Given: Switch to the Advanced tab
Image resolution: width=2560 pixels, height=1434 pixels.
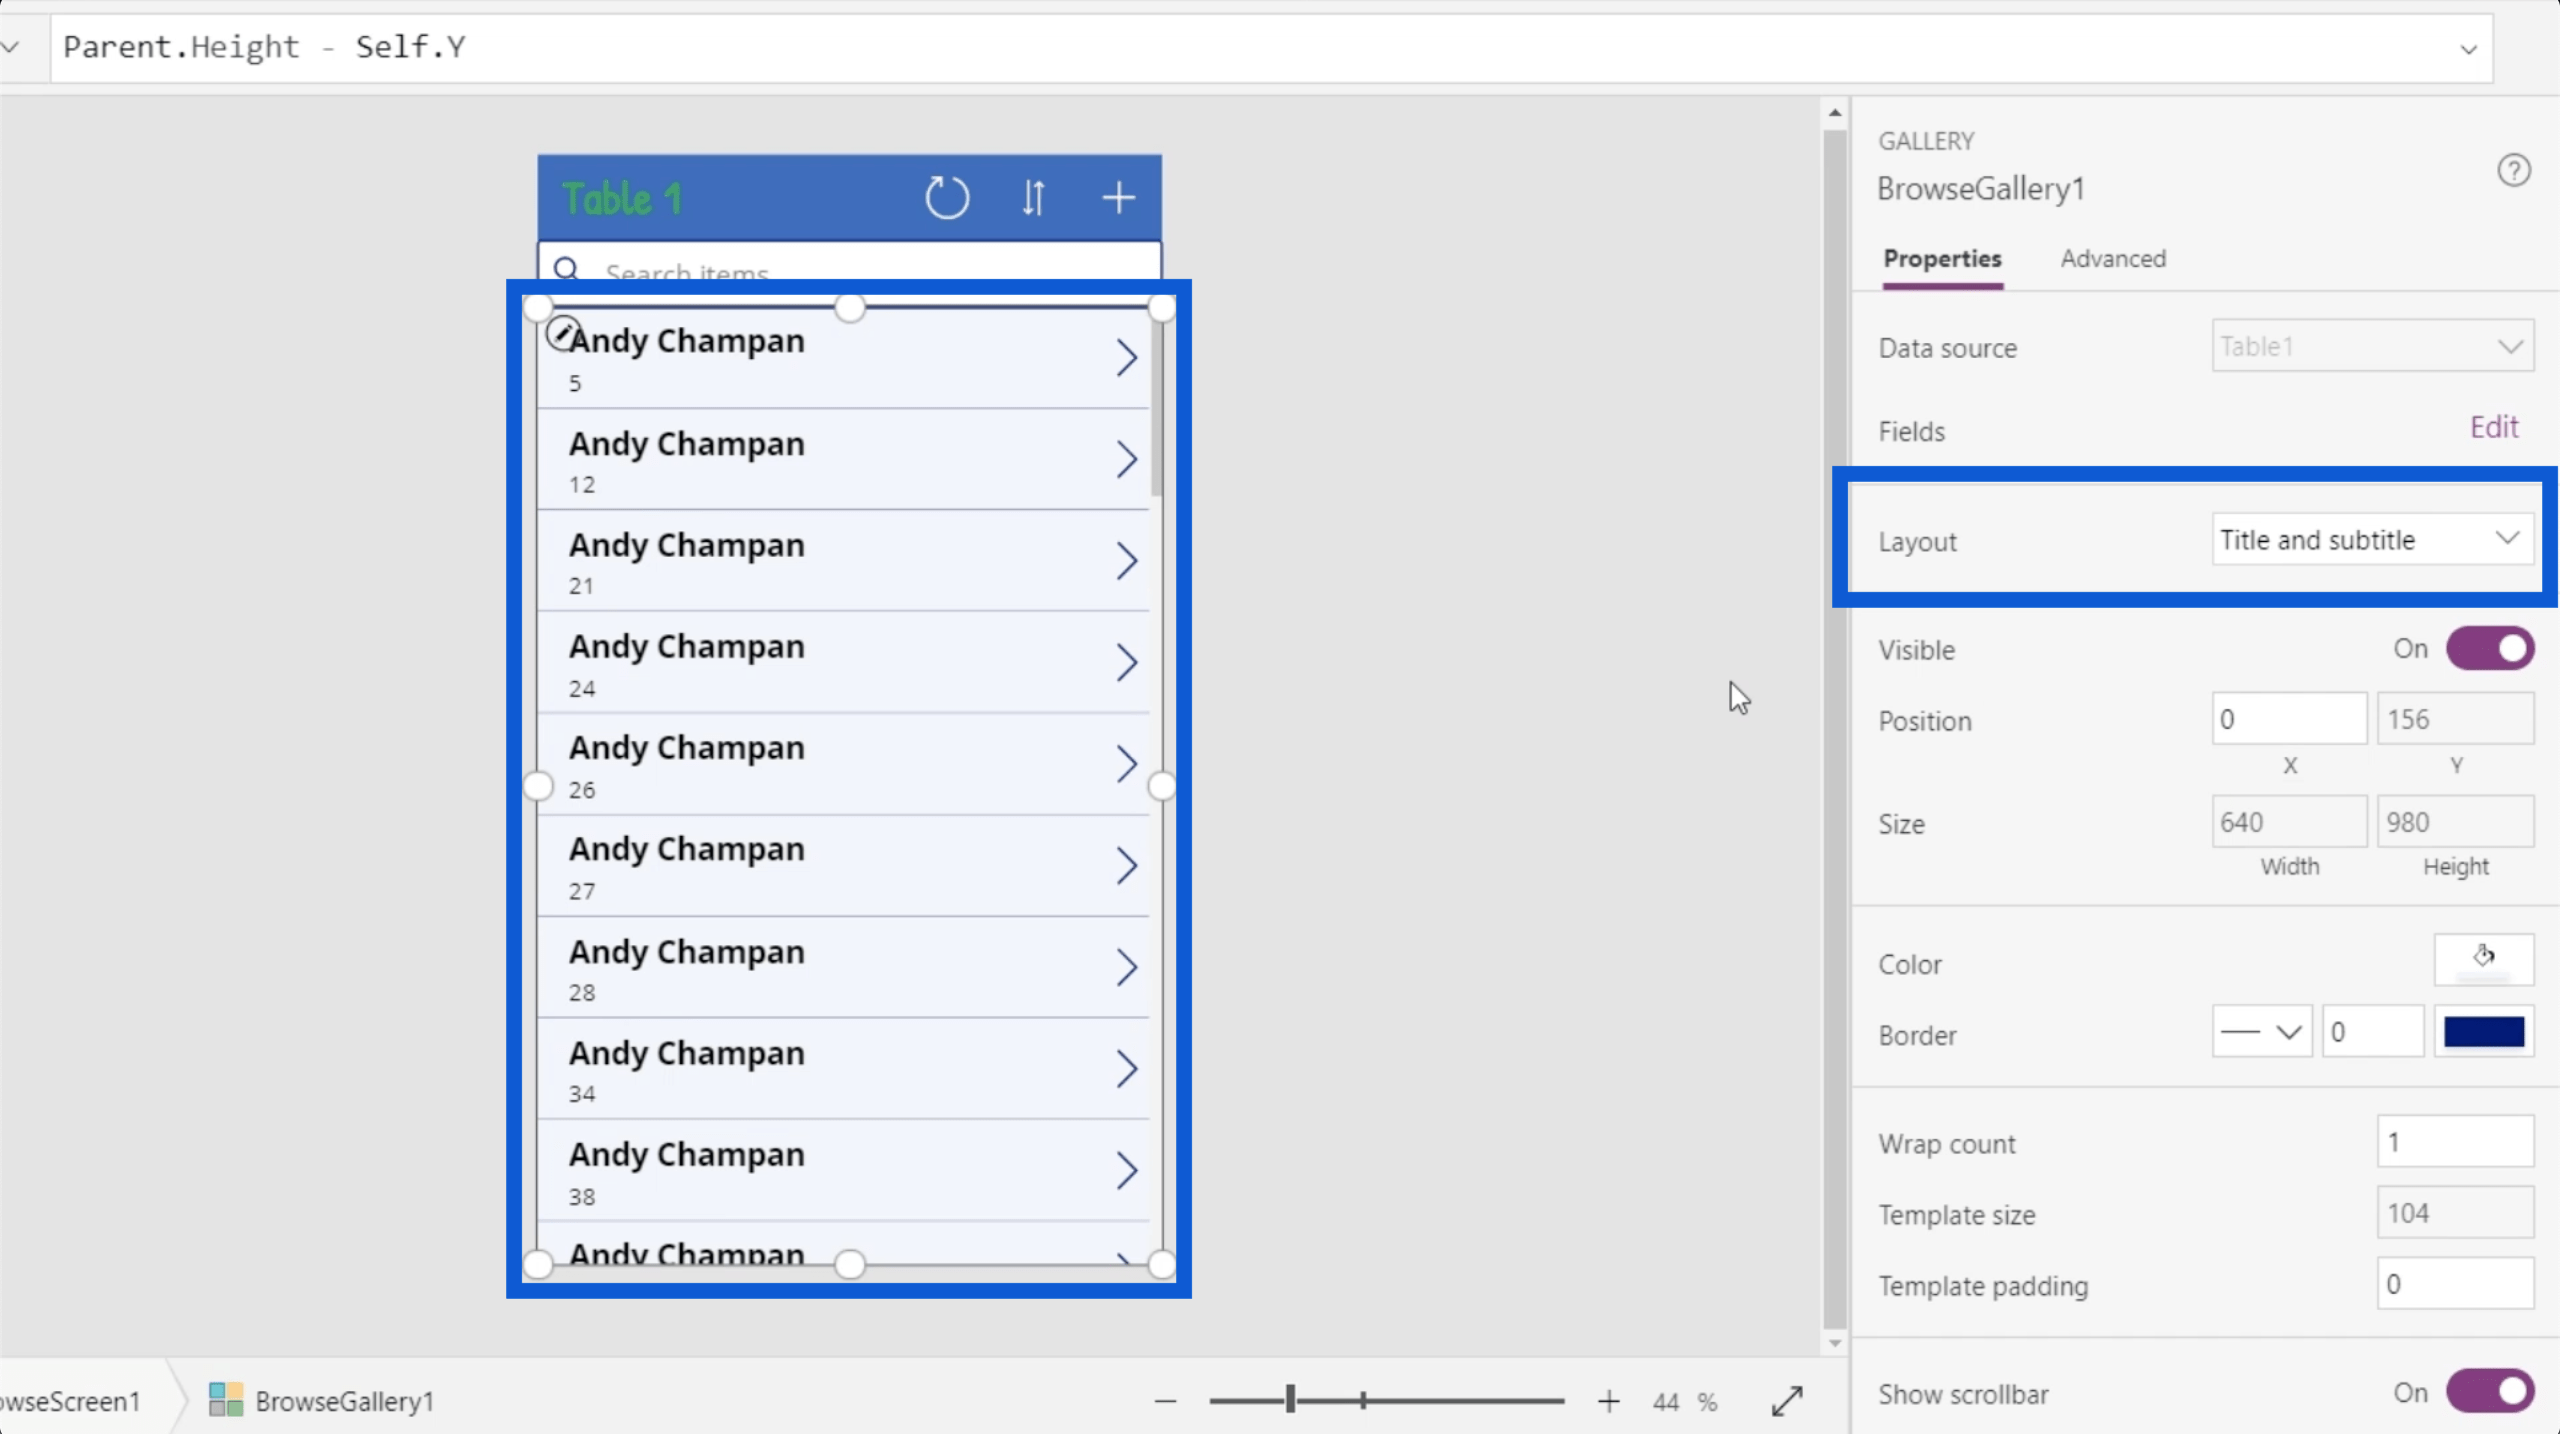Looking at the screenshot, I should (2113, 259).
